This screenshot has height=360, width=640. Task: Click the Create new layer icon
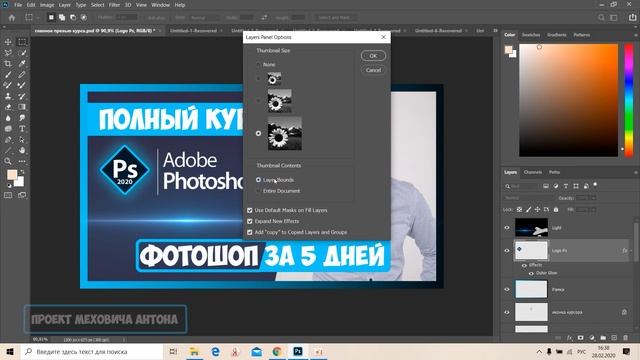(614, 338)
